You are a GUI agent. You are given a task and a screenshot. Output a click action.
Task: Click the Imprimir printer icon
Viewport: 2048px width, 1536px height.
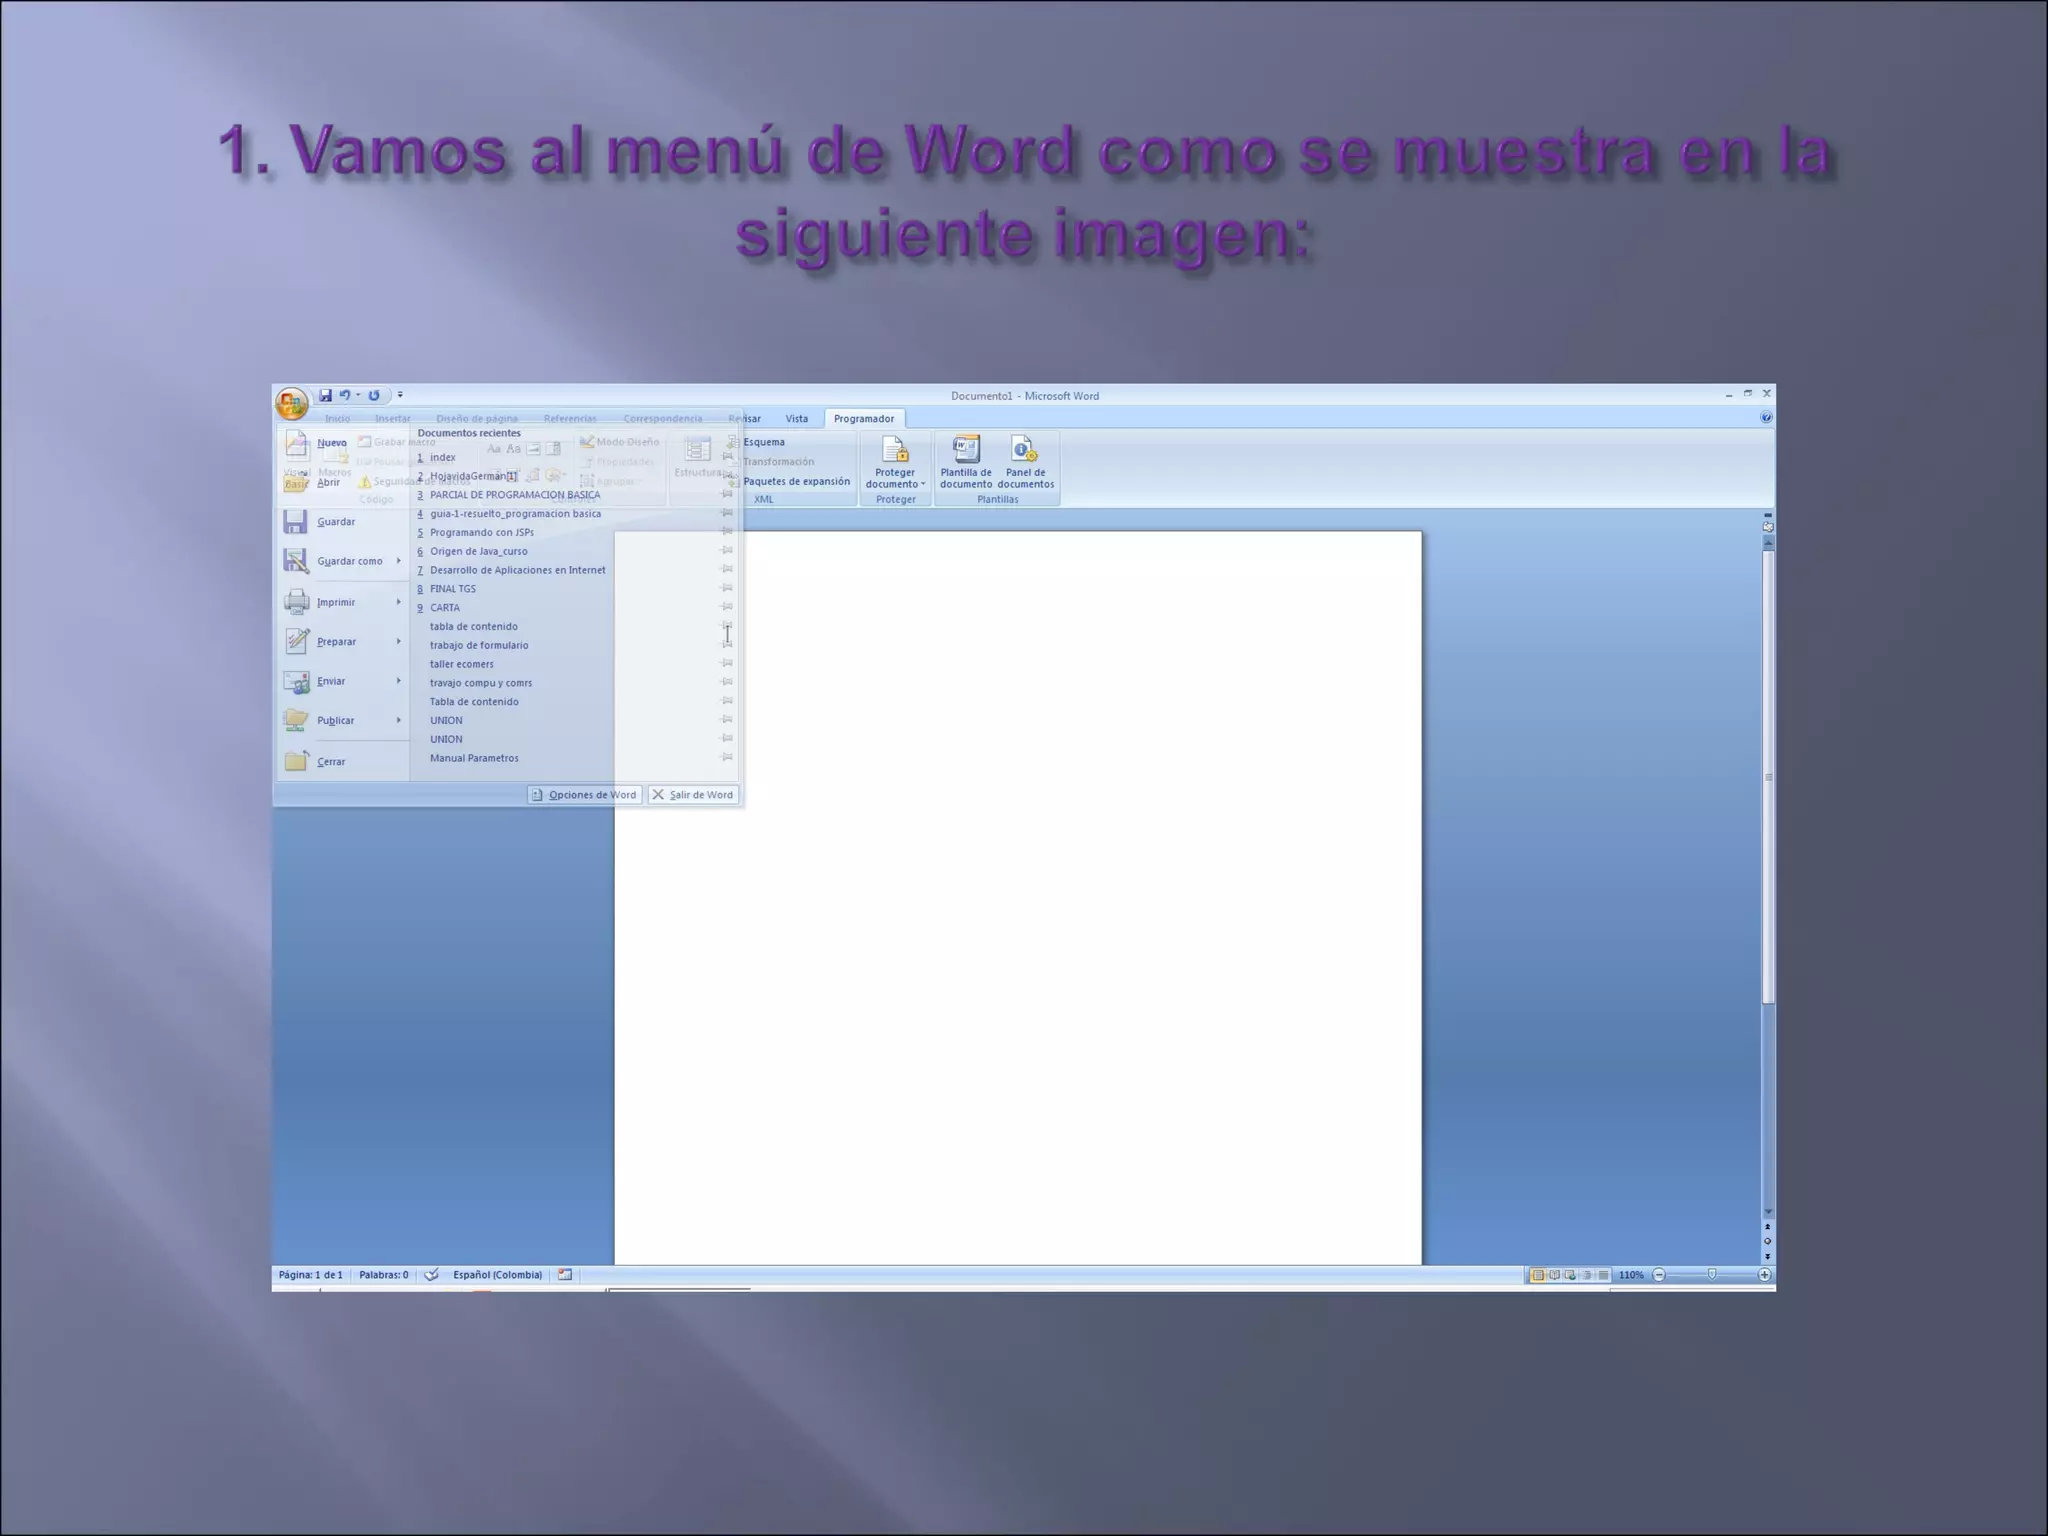[x=296, y=602]
